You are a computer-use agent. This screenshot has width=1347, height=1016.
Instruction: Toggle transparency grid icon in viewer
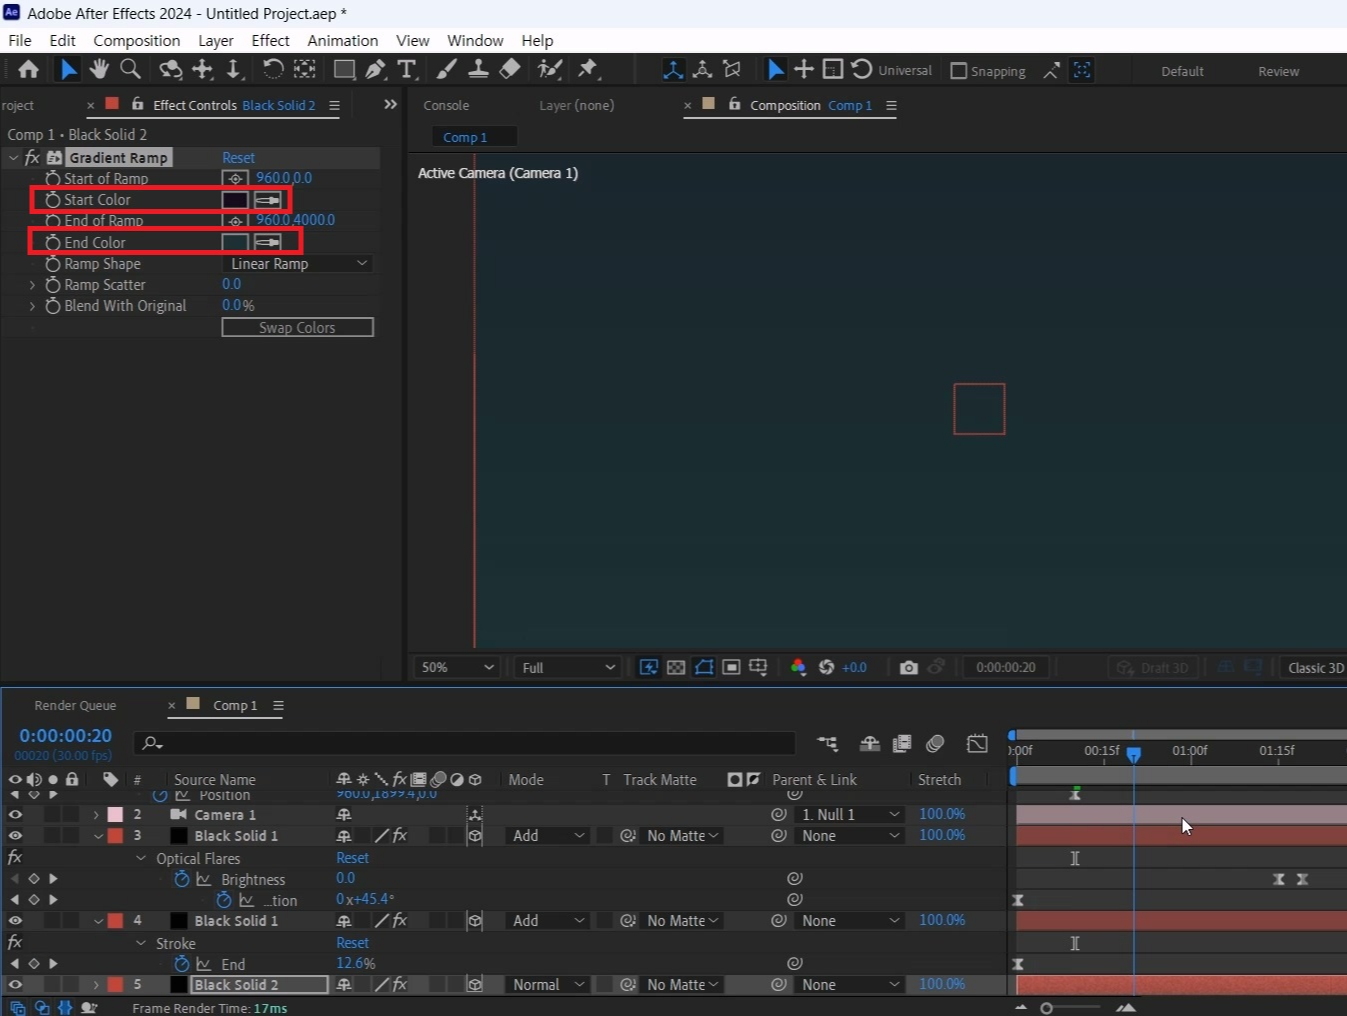tap(676, 667)
